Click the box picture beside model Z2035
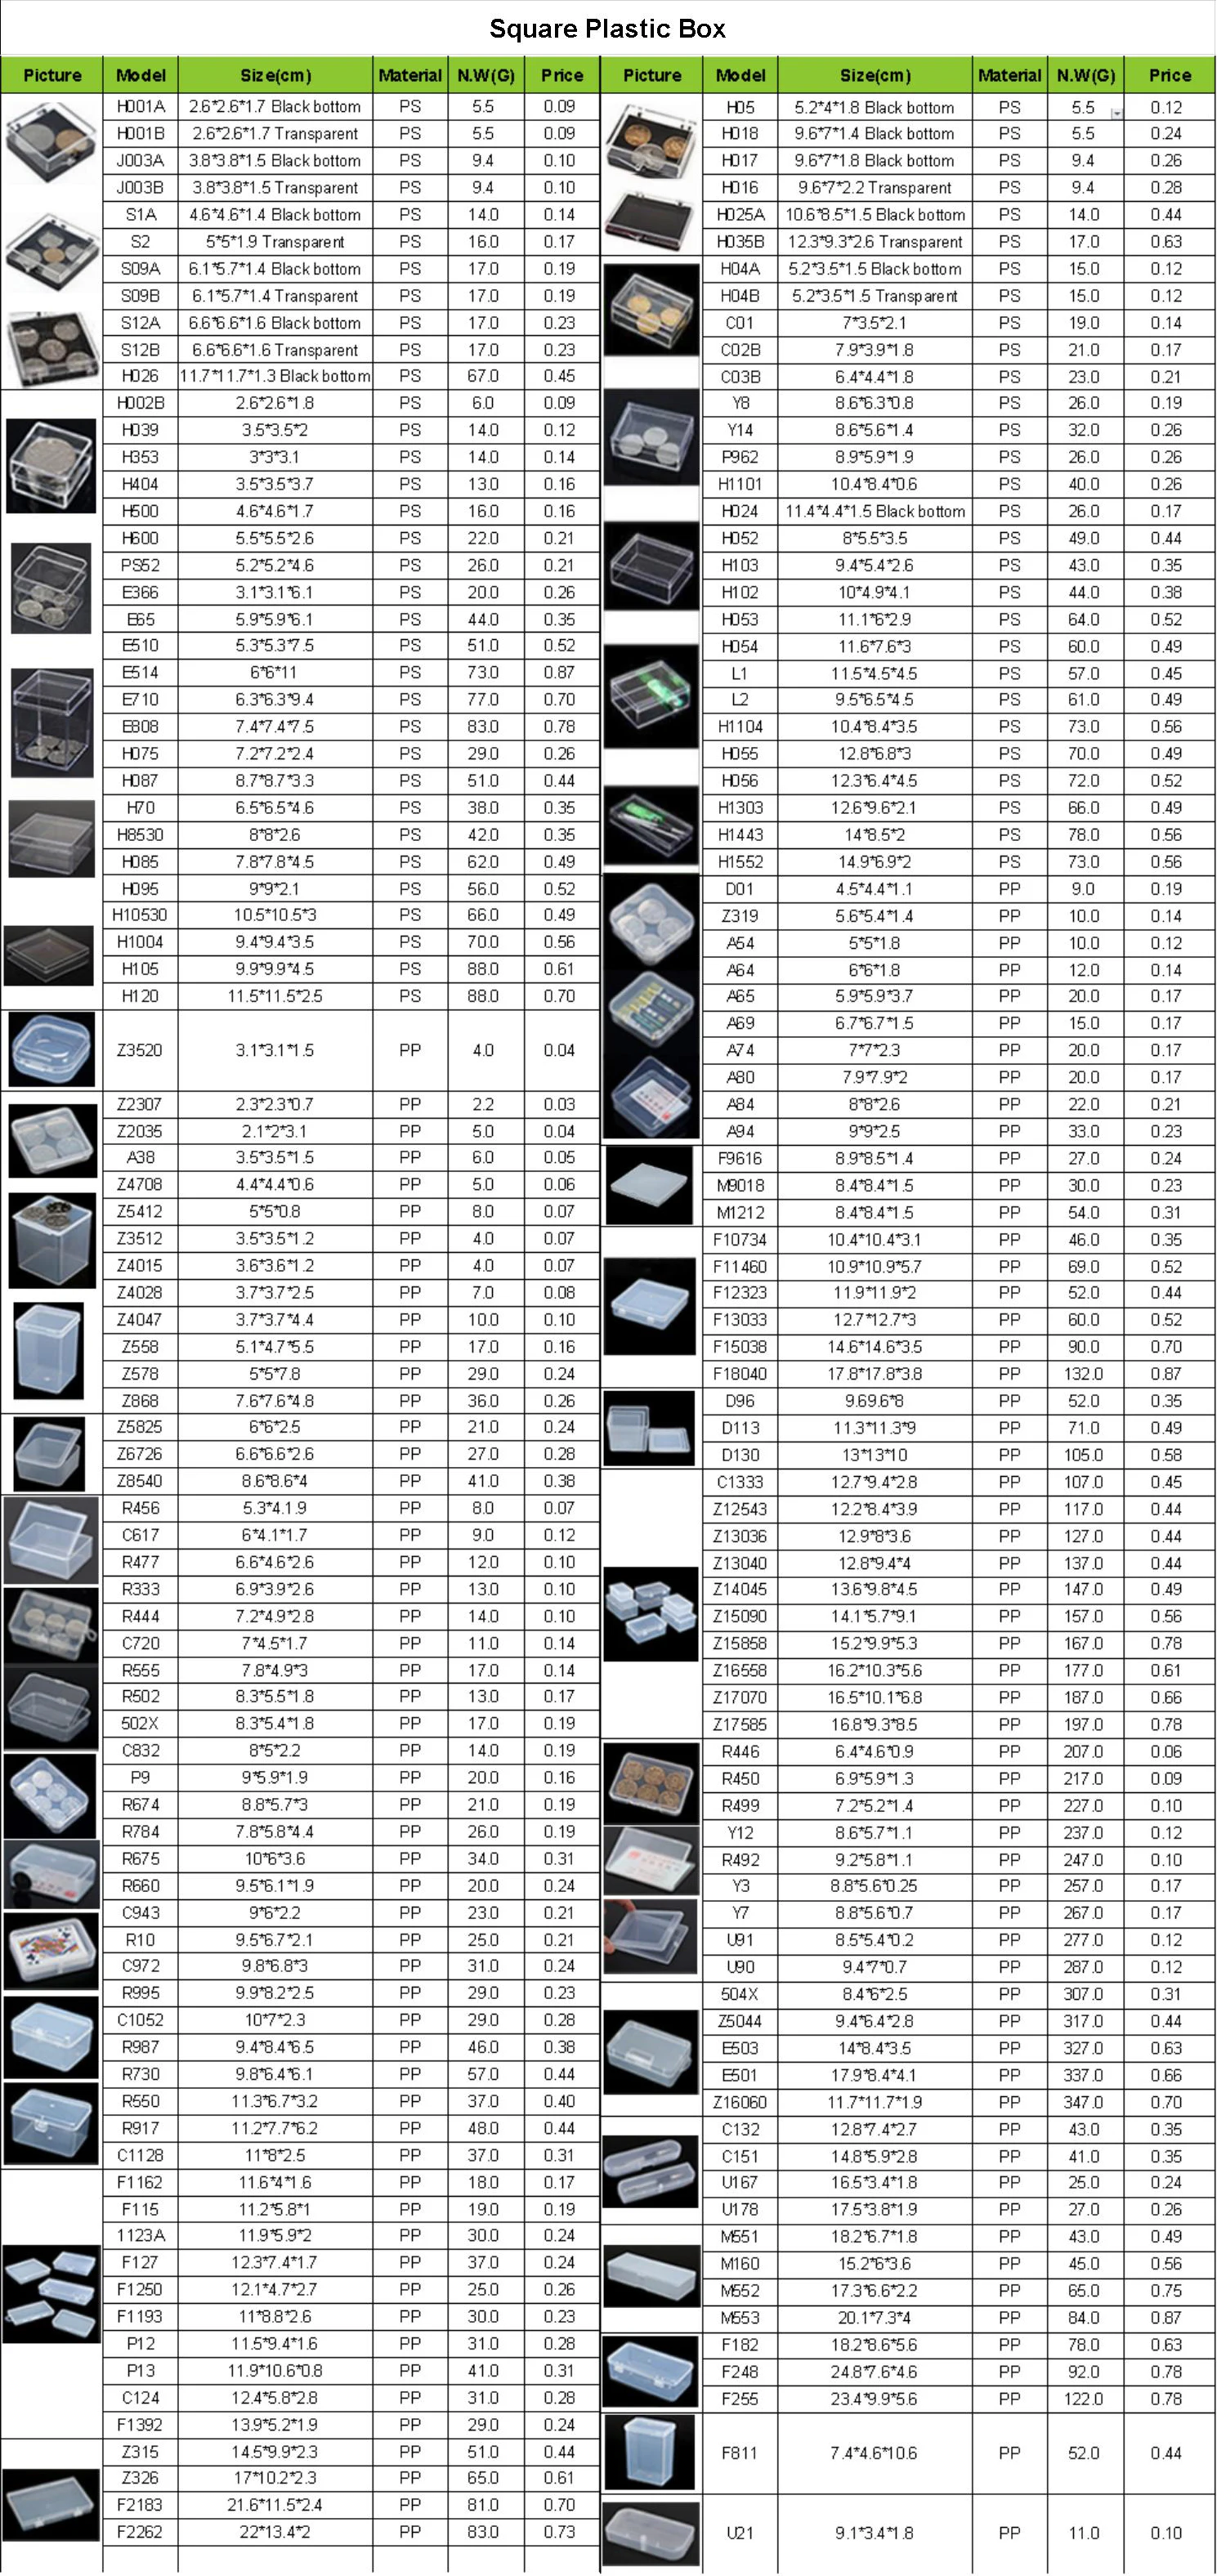Viewport: 1217px width, 2576px height. click(52, 1141)
